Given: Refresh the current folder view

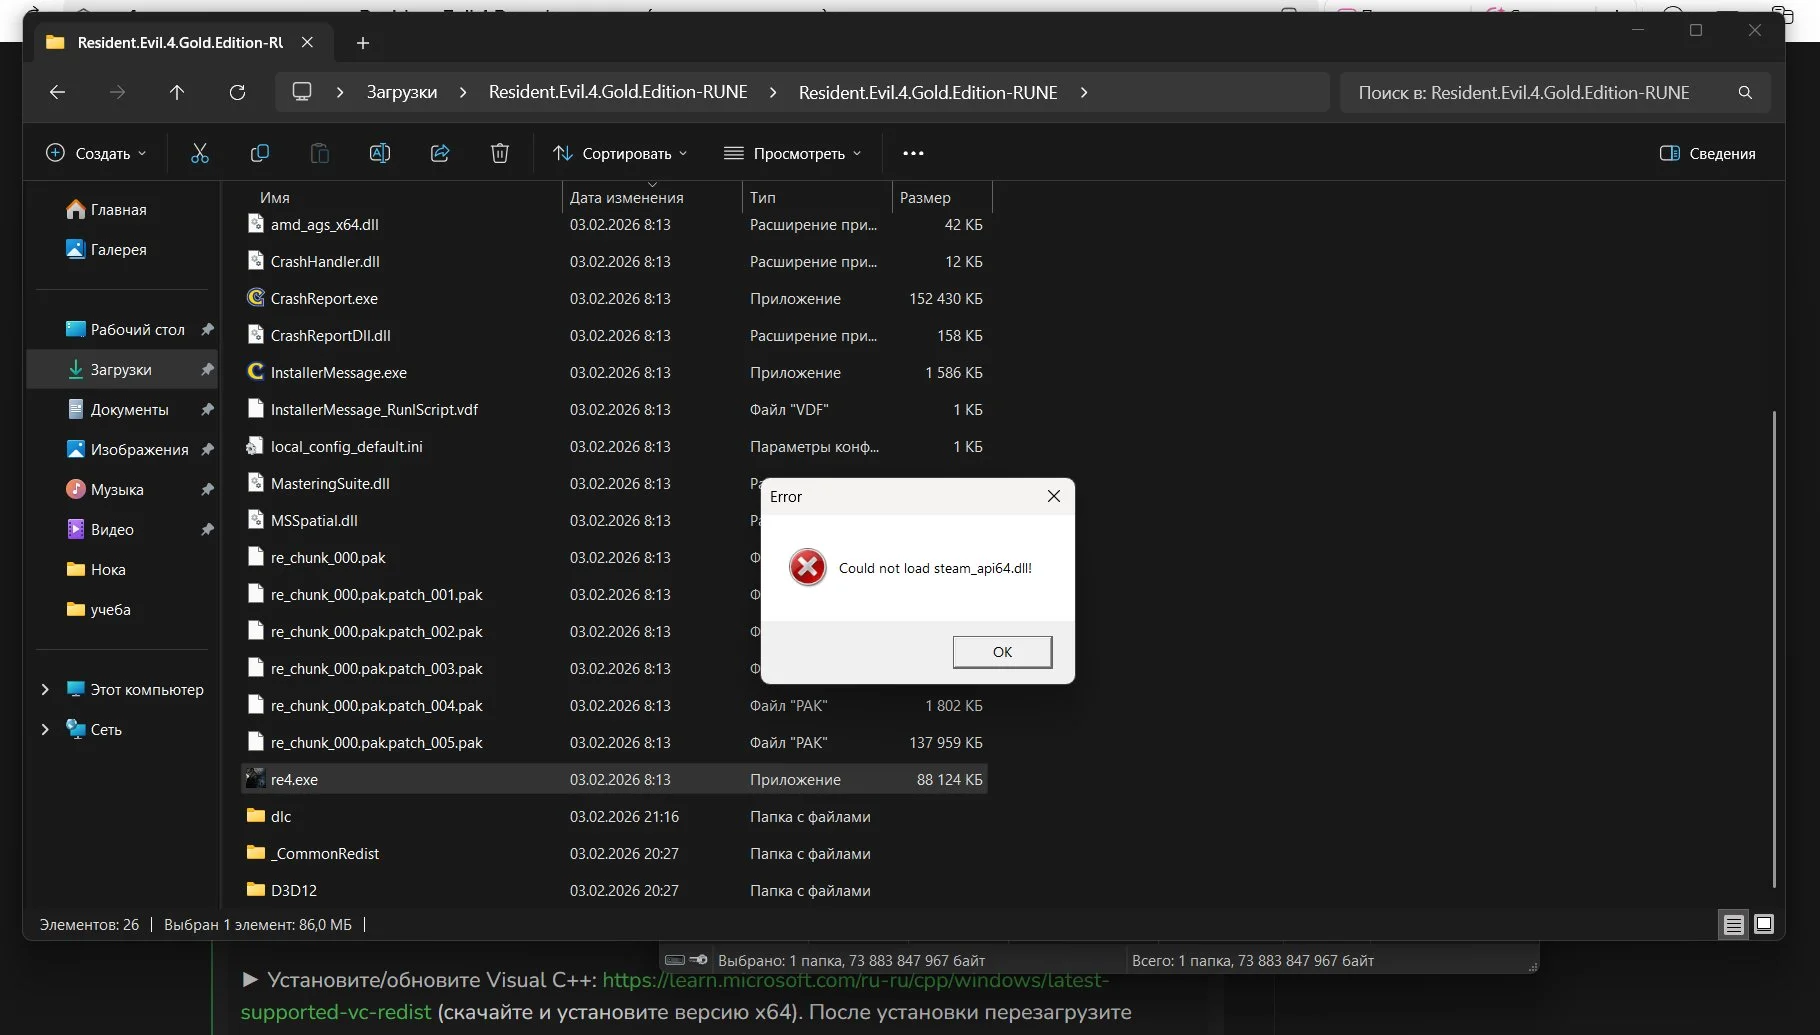Looking at the screenshot, I should (x=237, y=92).
